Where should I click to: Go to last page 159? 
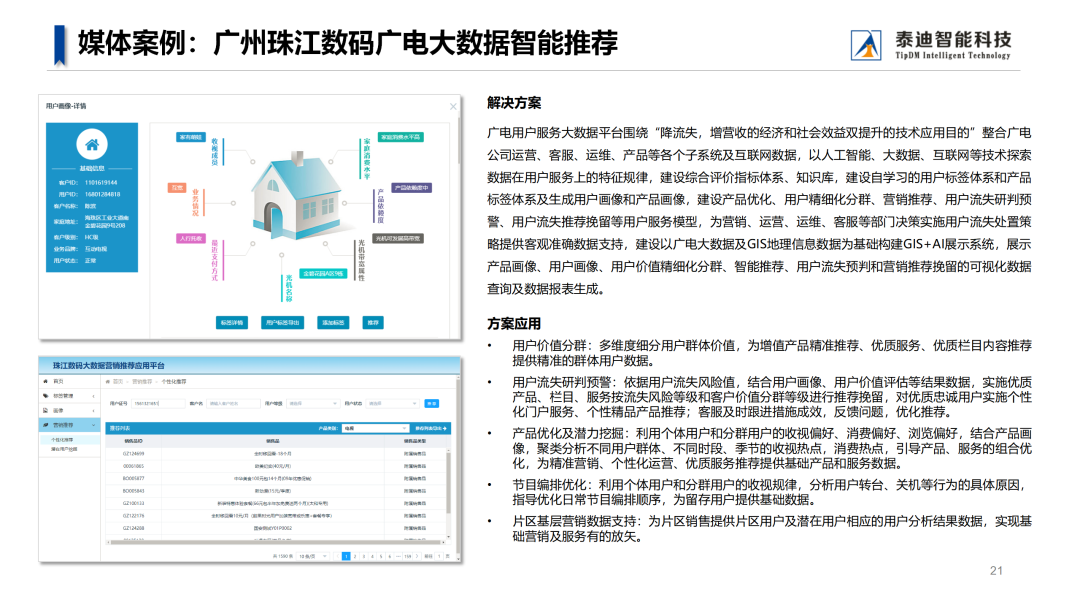tap(407, 556)
